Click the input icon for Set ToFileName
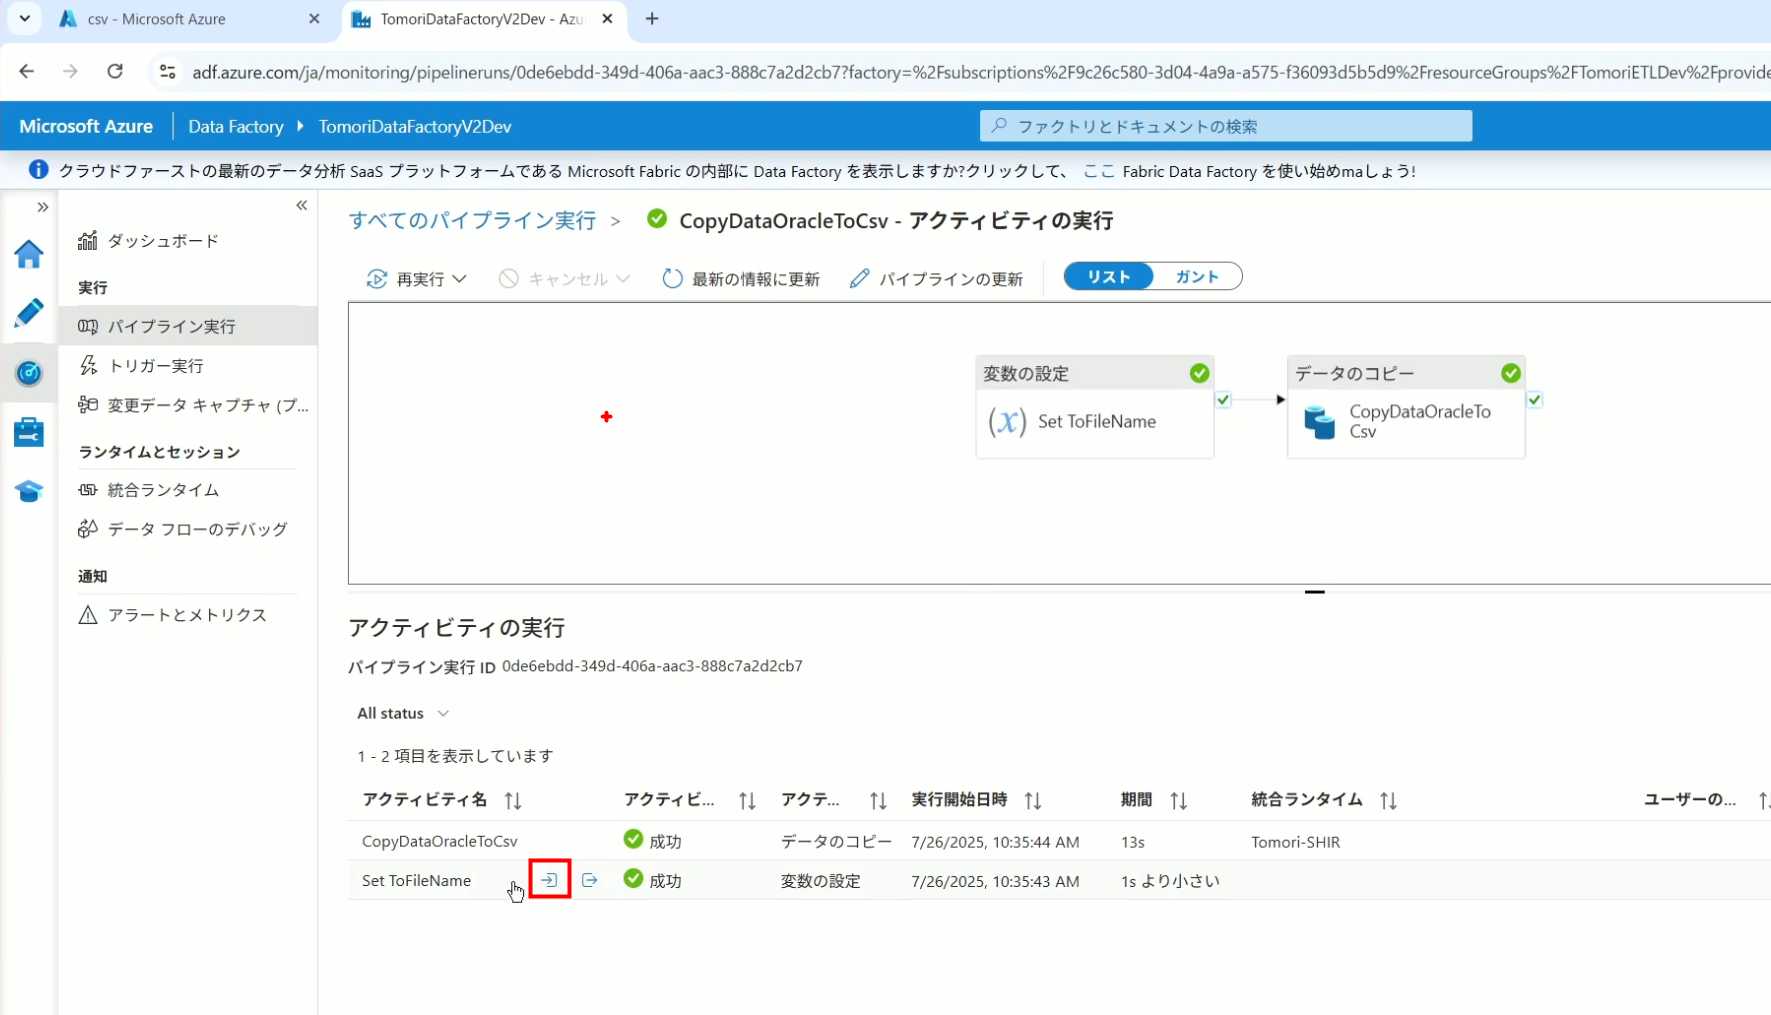Viewport: 1771px width, 1015px height. (549, 880)
